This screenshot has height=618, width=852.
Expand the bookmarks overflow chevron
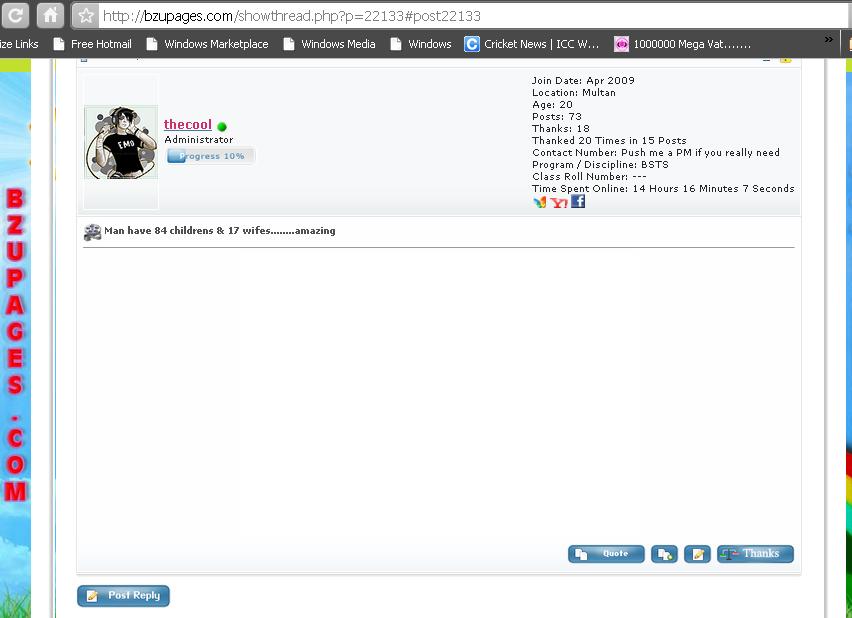point(828,40)
